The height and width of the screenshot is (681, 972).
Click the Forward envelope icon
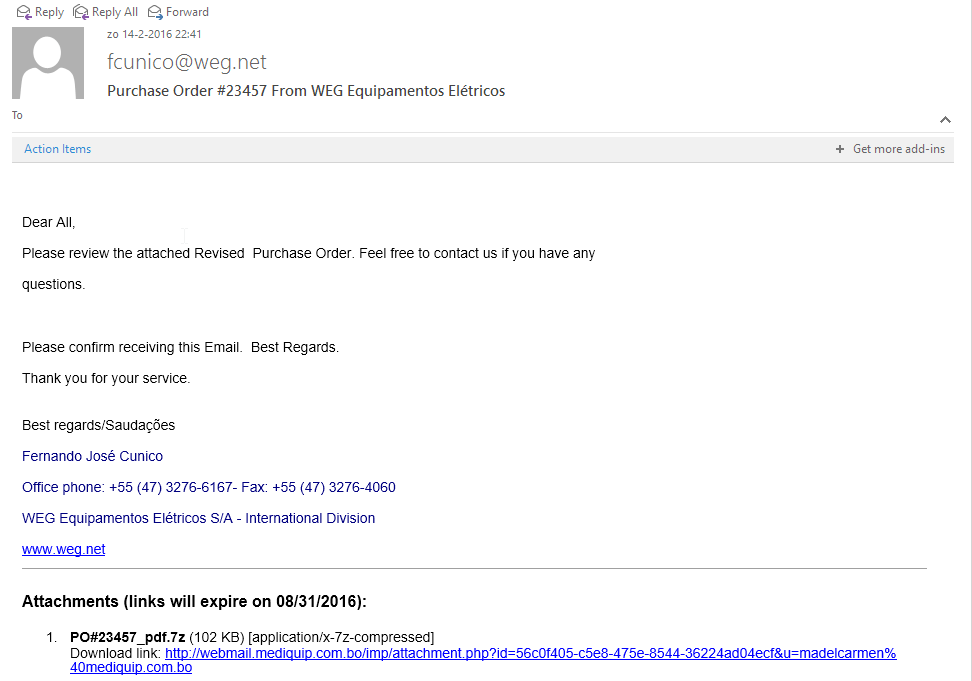[155, 12]
